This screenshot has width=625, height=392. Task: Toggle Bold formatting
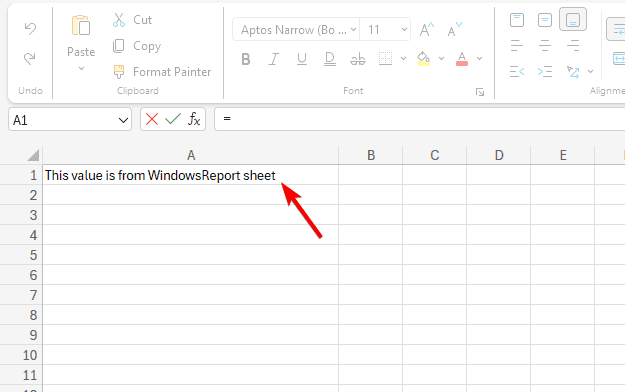pos(246,59)
